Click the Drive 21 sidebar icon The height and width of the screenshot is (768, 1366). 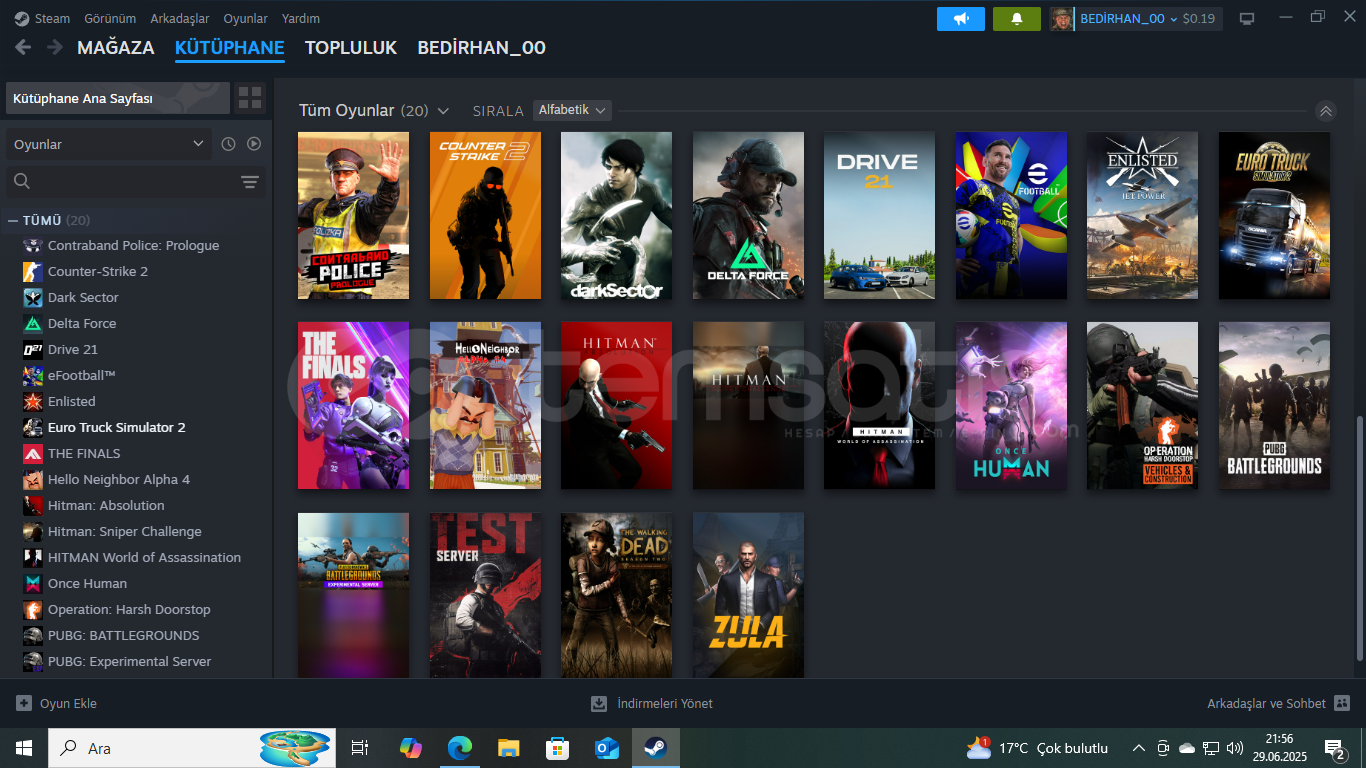tap(32, 350)
